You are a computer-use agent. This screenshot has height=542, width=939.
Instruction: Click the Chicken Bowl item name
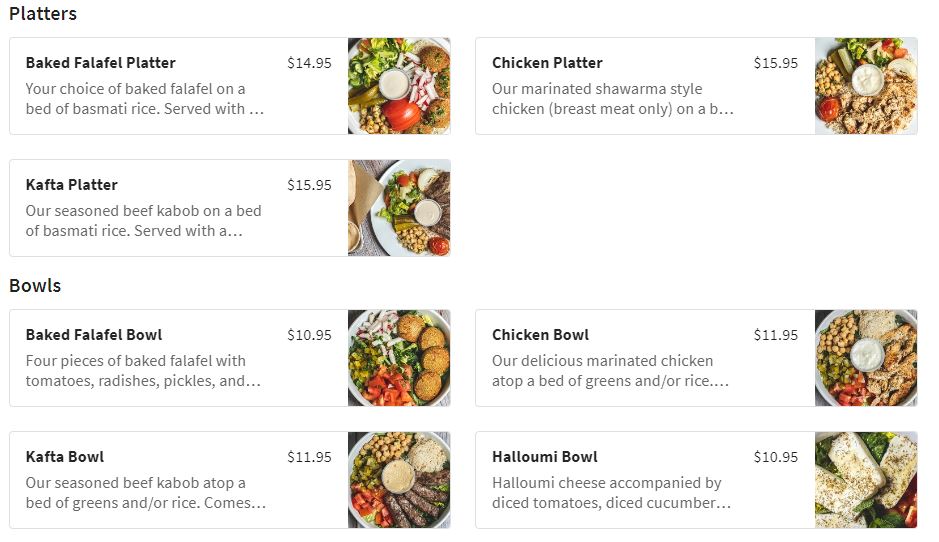[540, 335]
